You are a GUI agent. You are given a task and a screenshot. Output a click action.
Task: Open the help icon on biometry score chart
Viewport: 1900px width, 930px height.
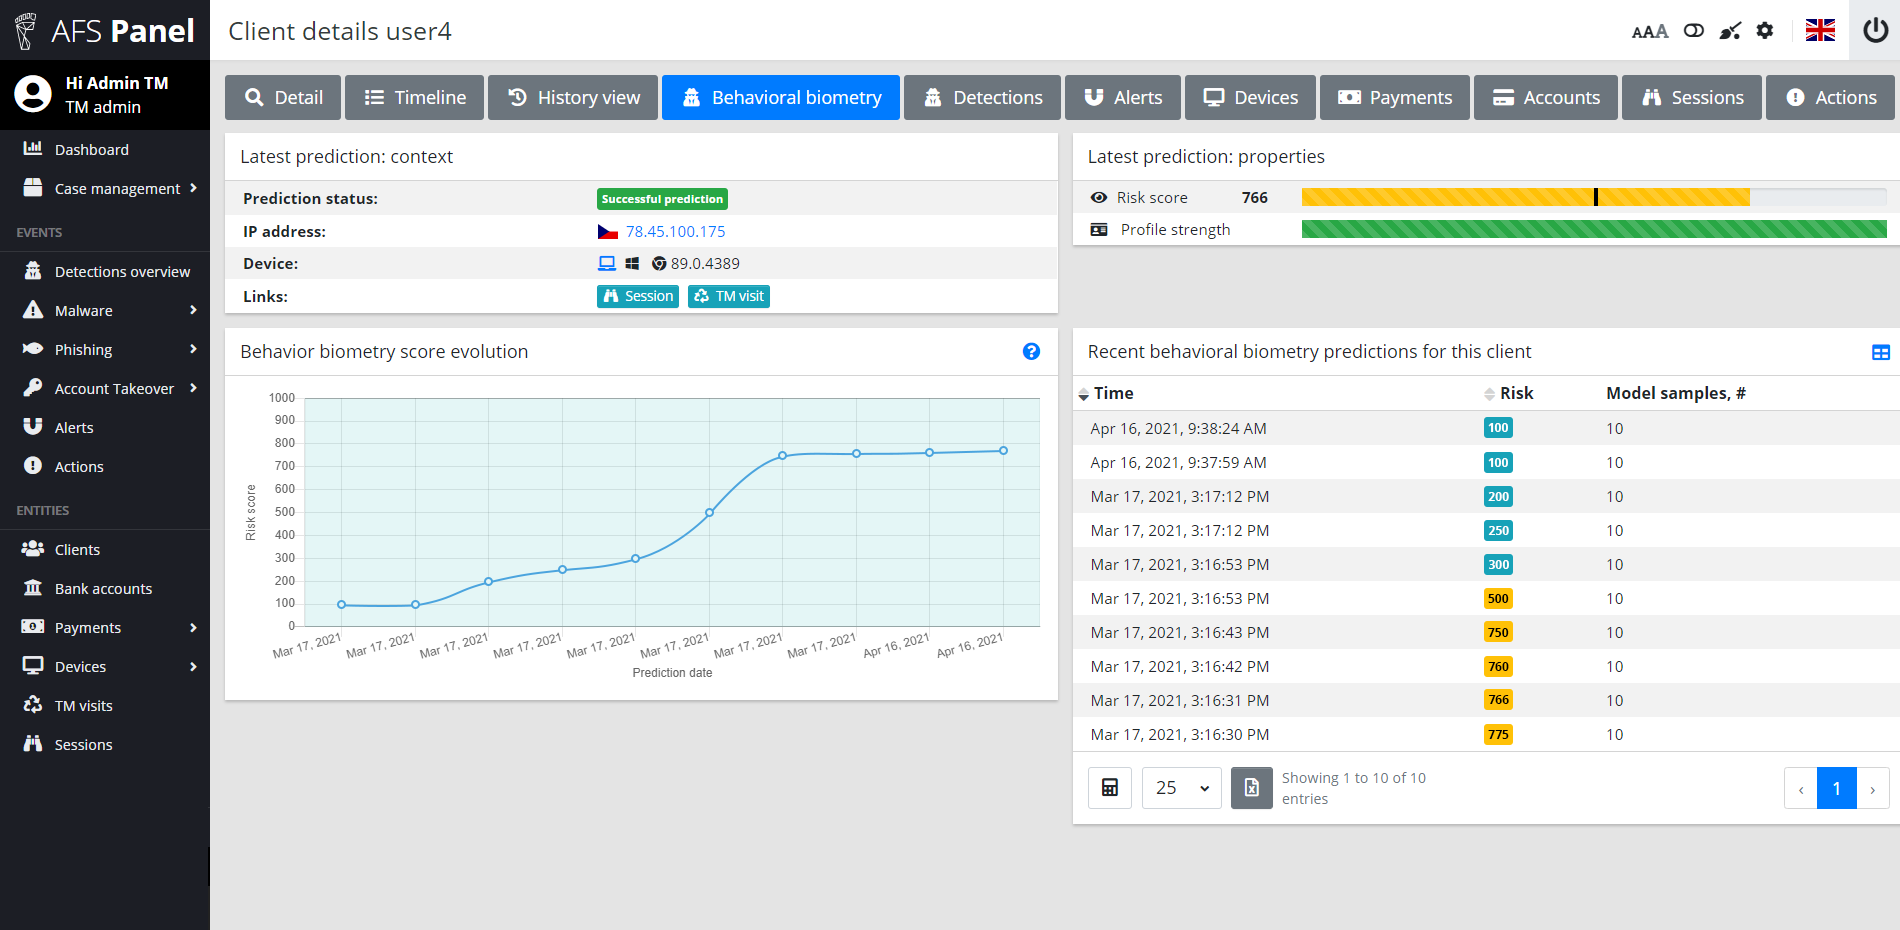(1031, 352)
